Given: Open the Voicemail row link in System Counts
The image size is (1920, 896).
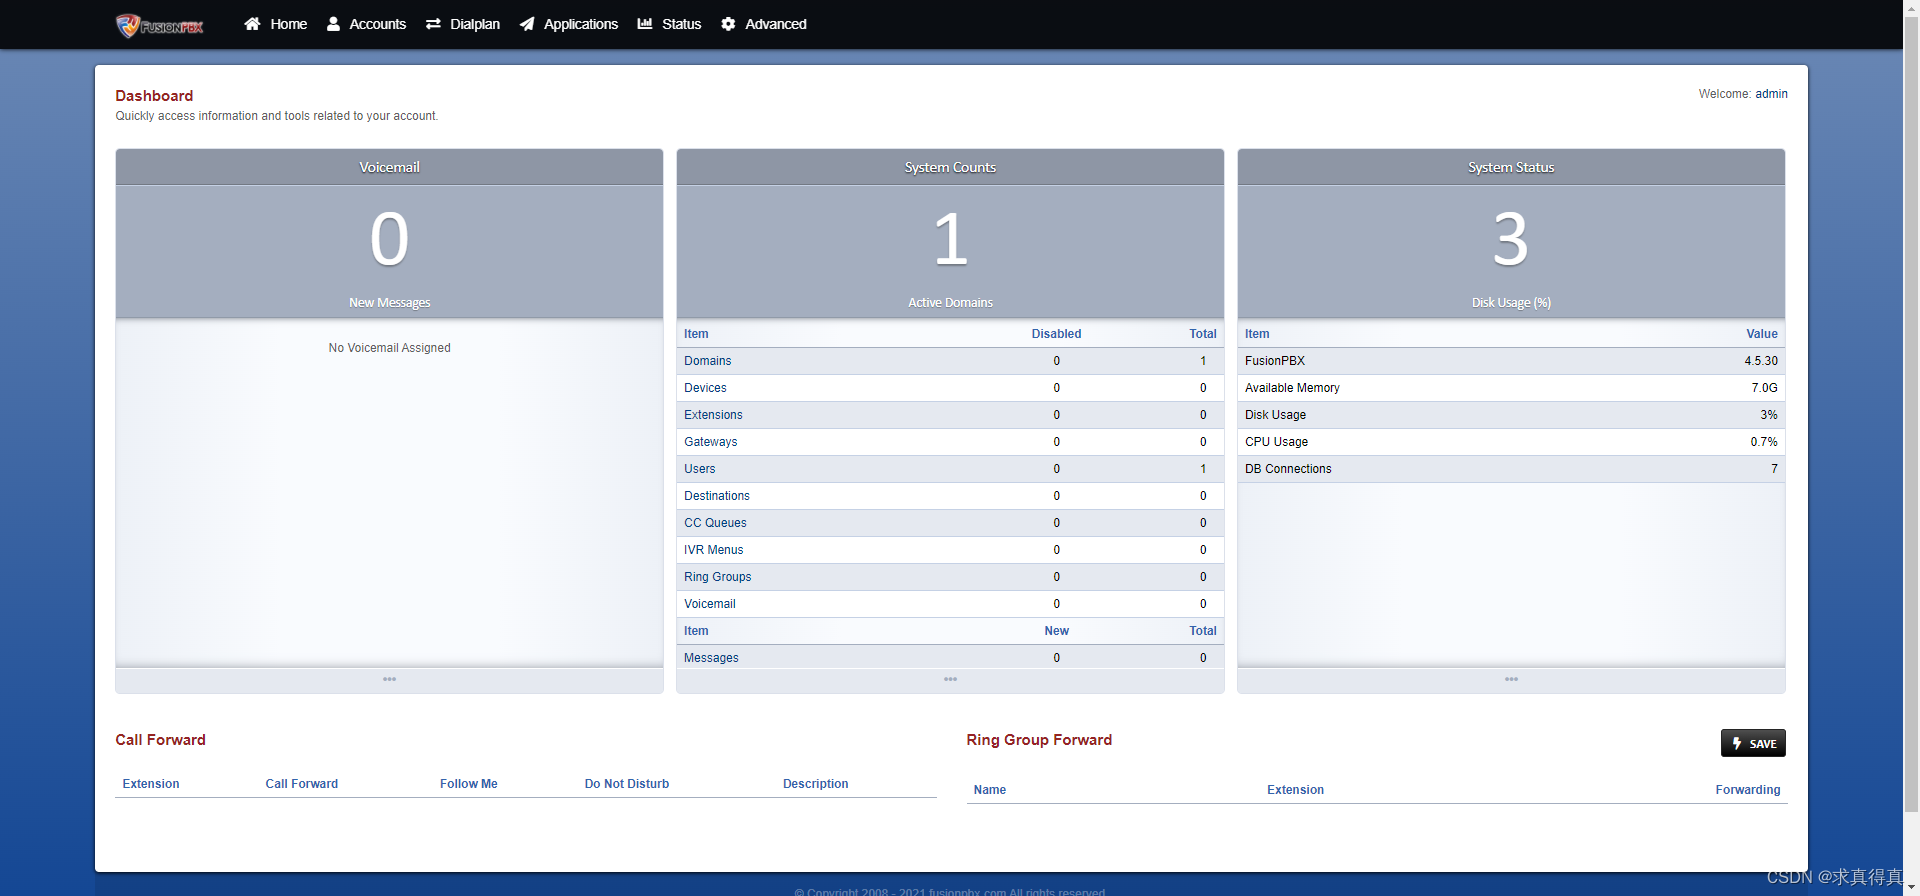Looking at the screenshot, I should pos(709,604).
